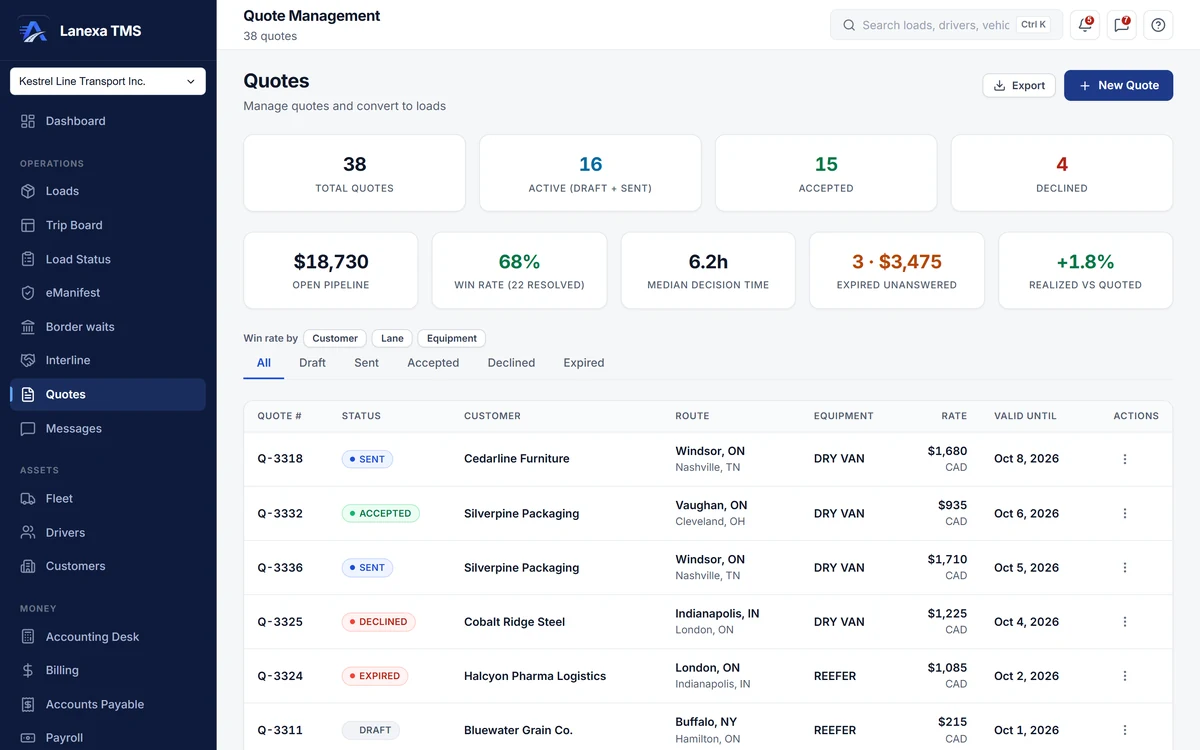Click the Expired Unanswered card

(897, 270)
